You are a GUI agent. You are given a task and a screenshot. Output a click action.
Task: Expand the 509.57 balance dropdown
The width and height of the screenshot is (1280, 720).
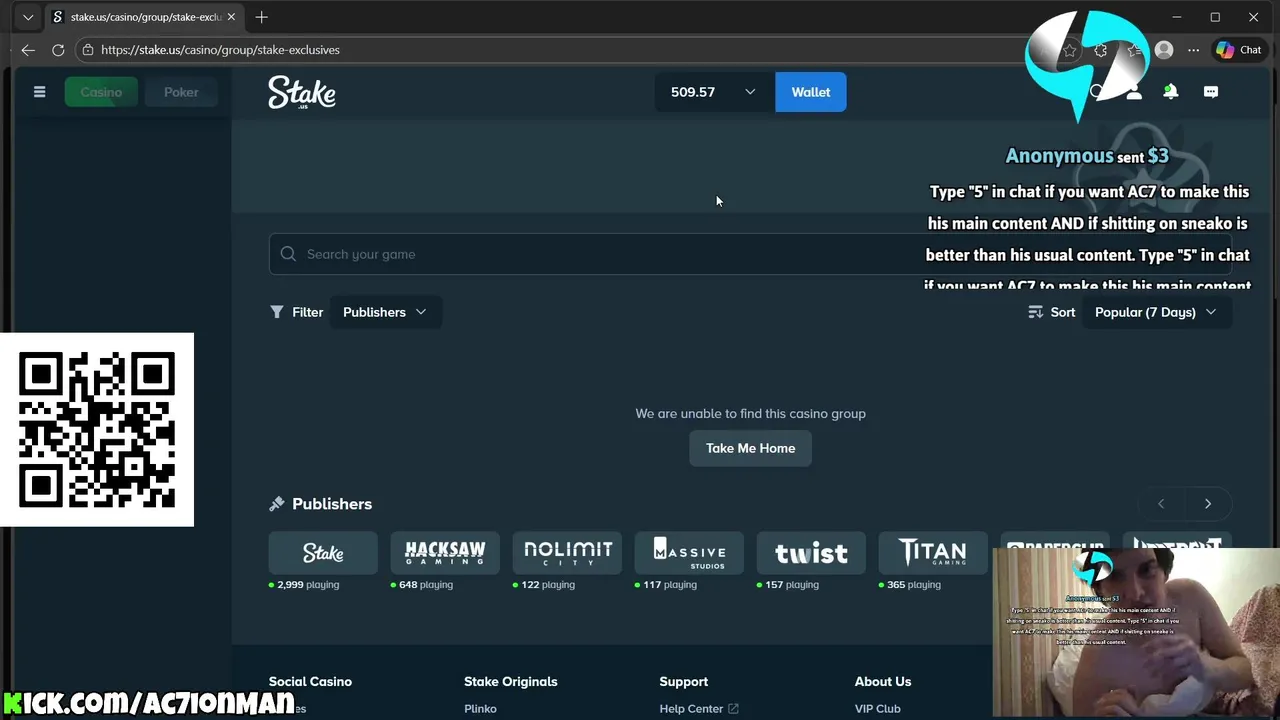[x=714, y=92]
